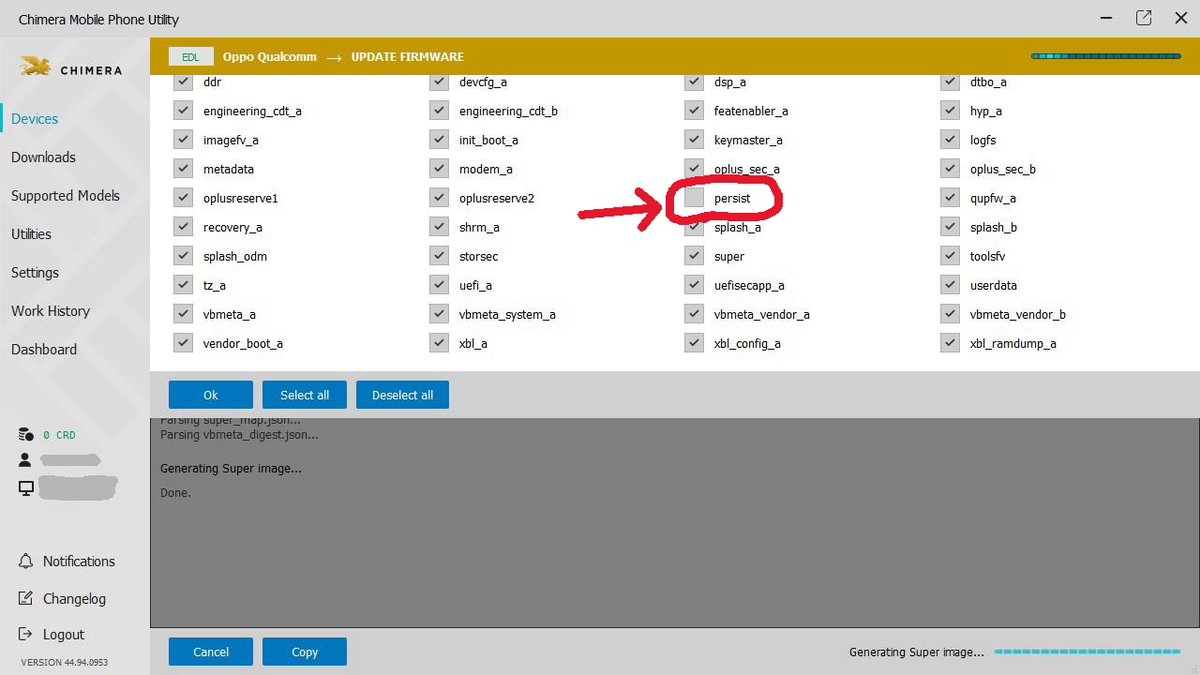This screenshot has height=675, width=1200.
Task: Open the Dashboard page
Action: click(44, 349)
